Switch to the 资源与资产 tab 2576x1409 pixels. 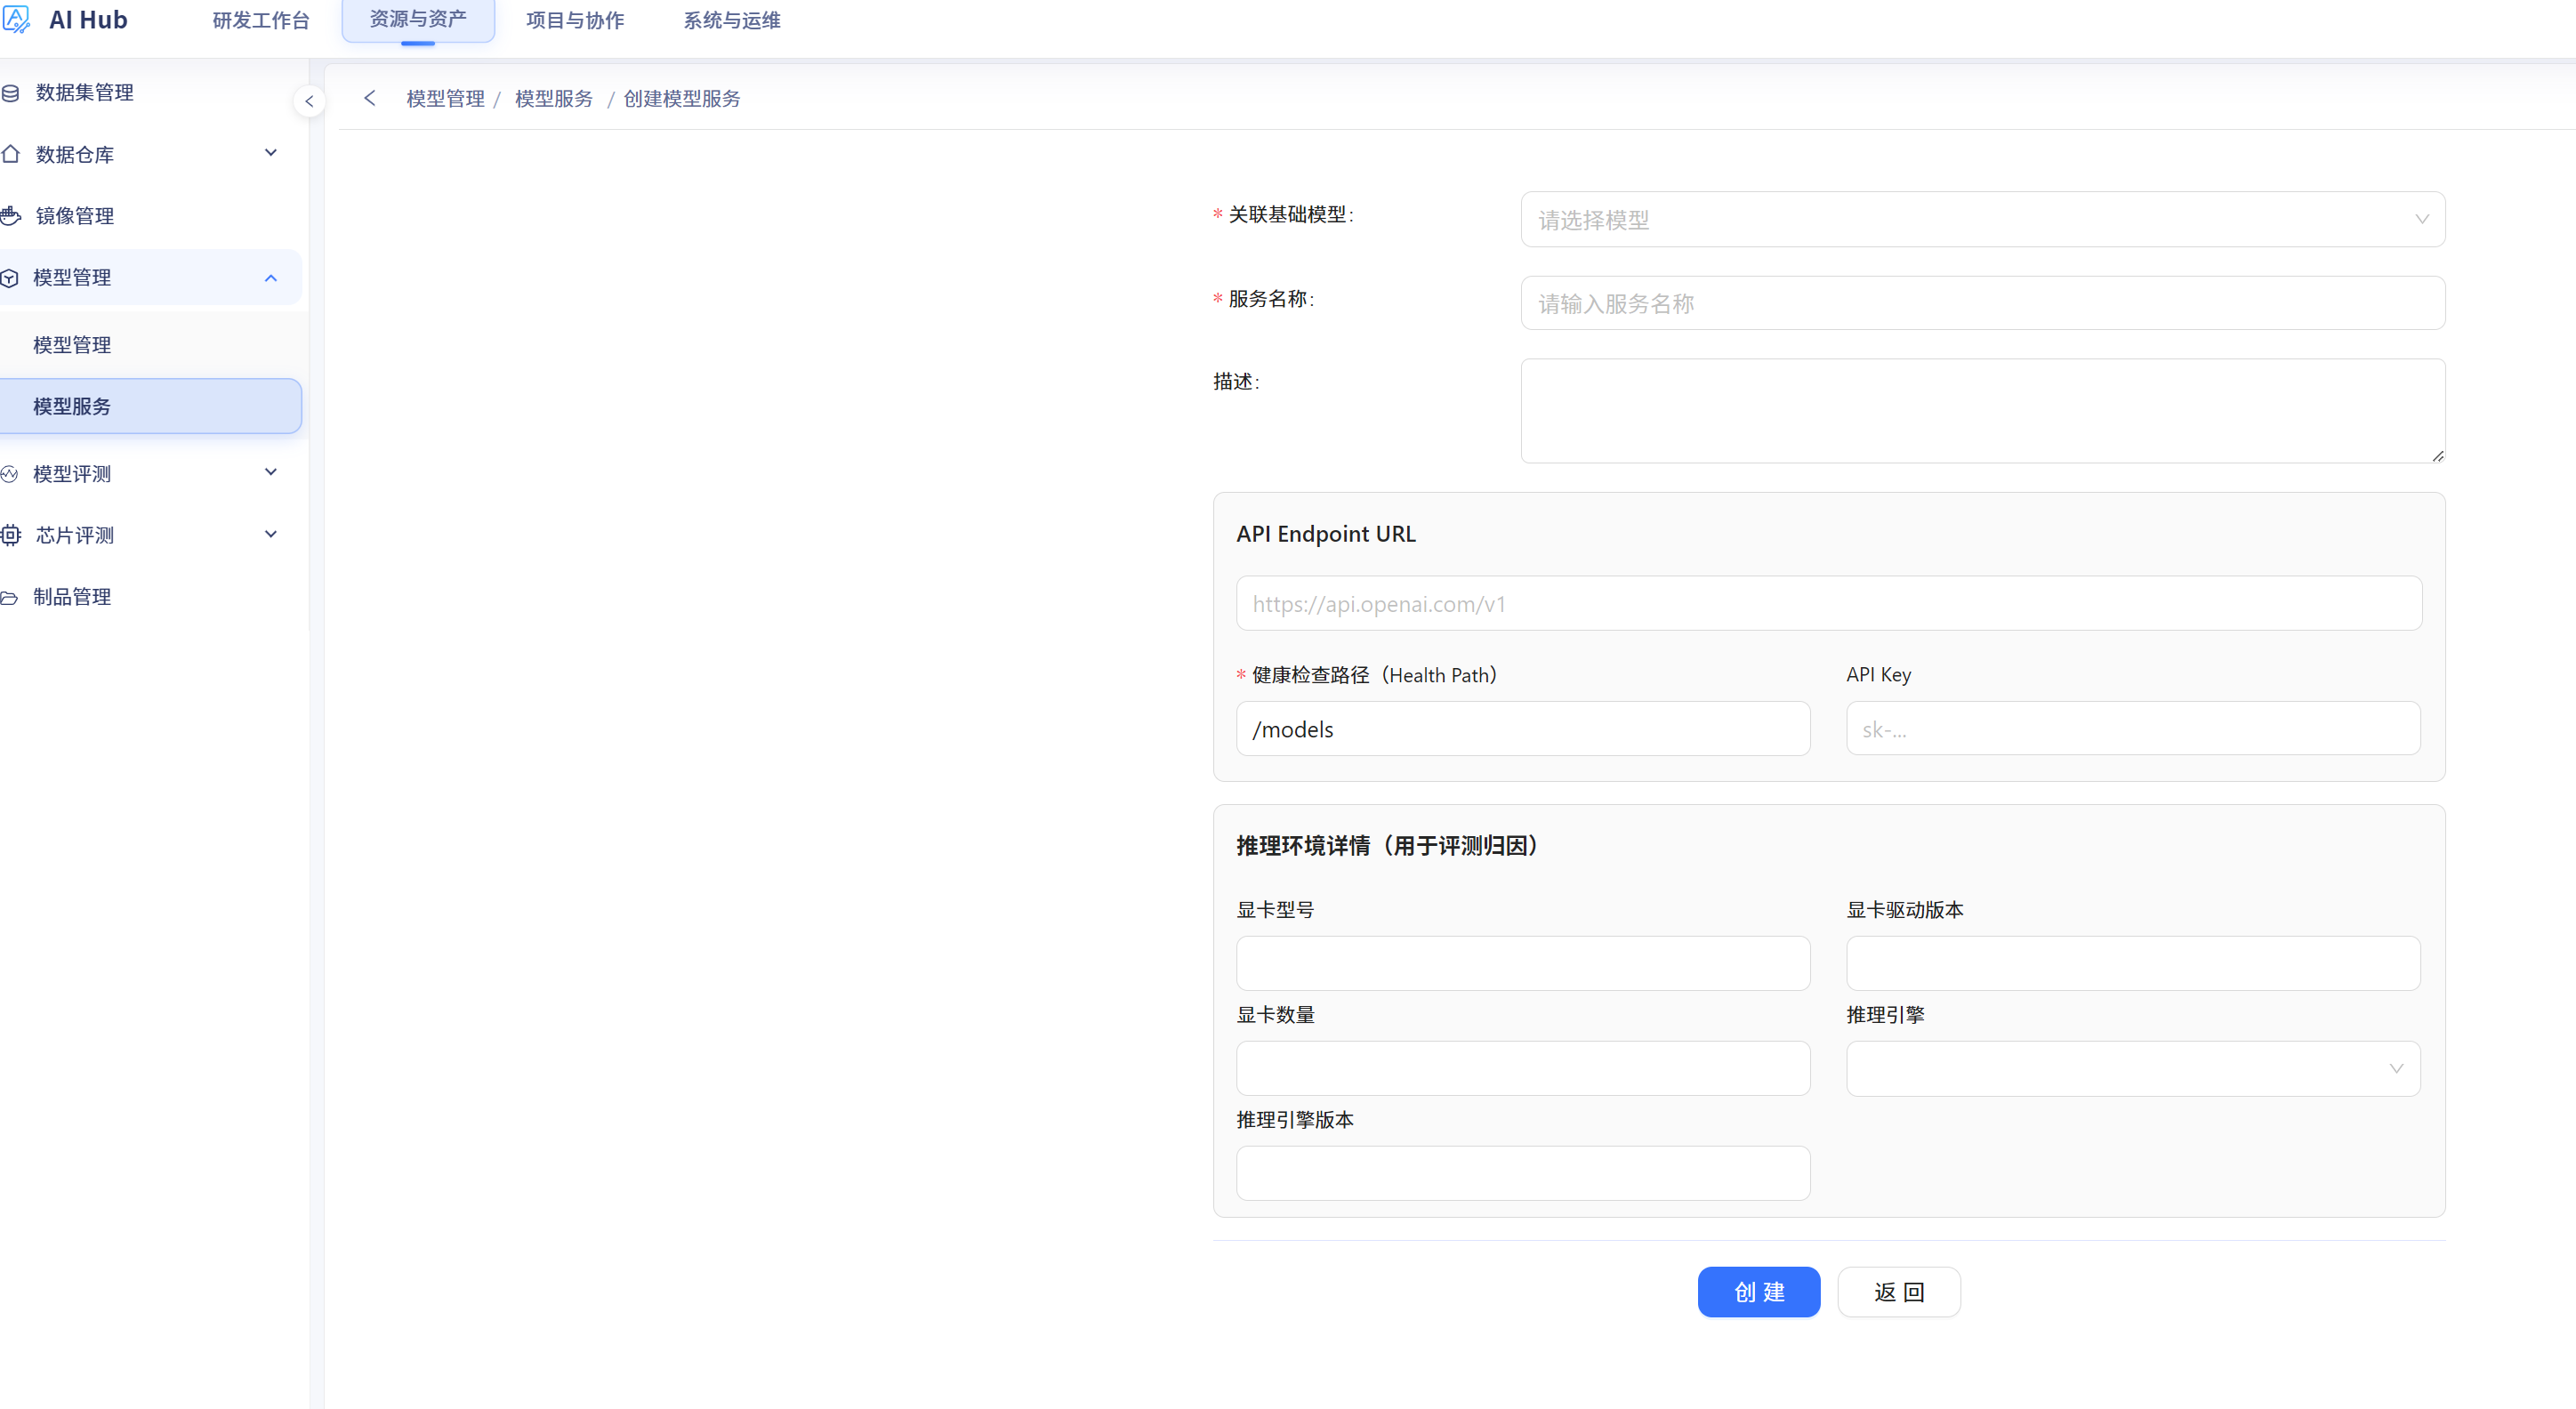[418, 19]
